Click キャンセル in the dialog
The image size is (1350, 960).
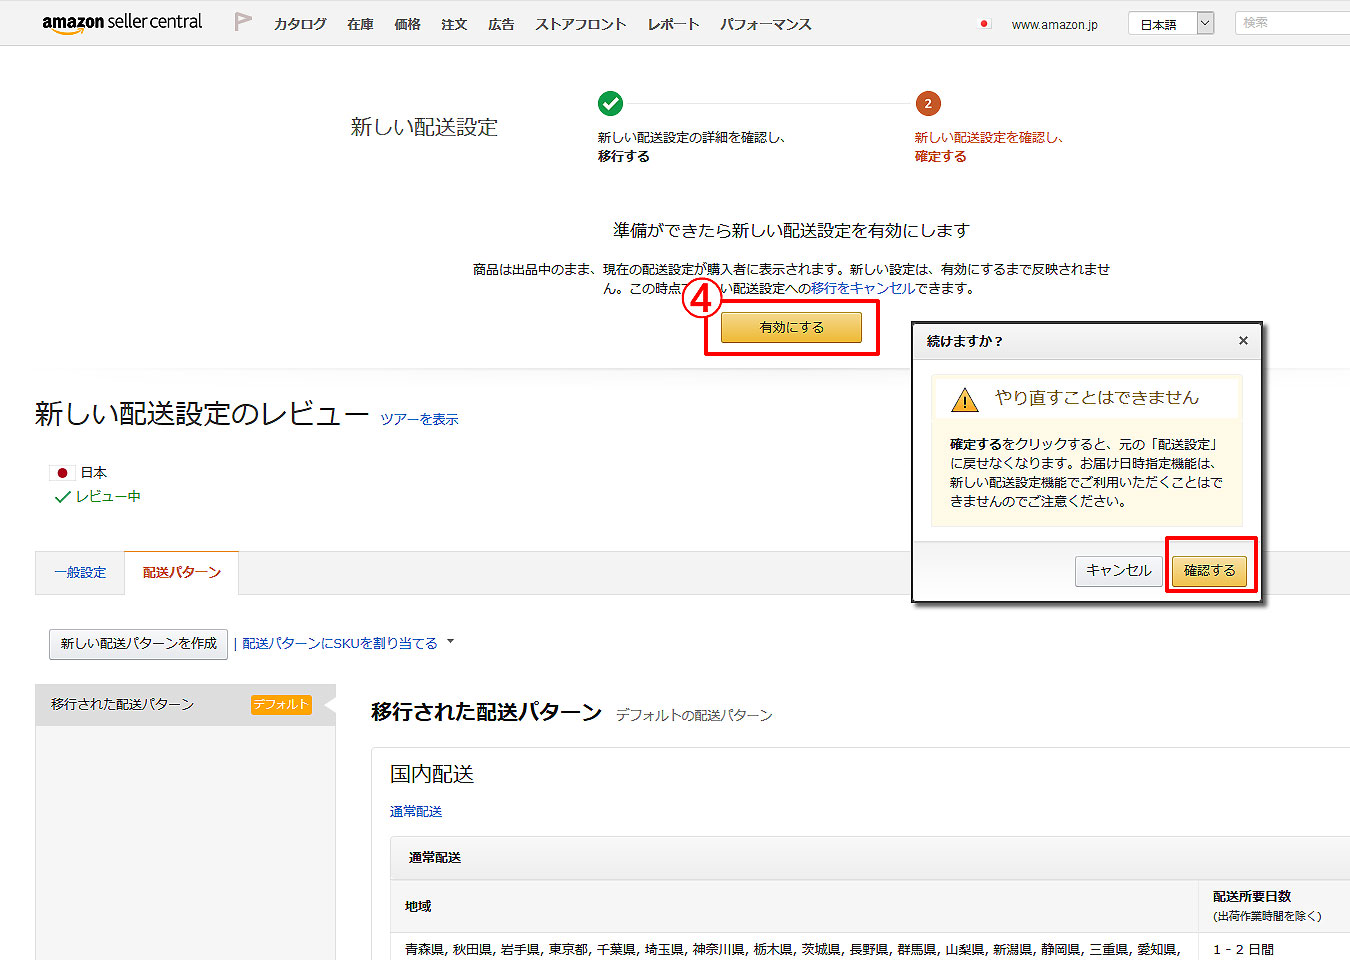(1118, 571)
